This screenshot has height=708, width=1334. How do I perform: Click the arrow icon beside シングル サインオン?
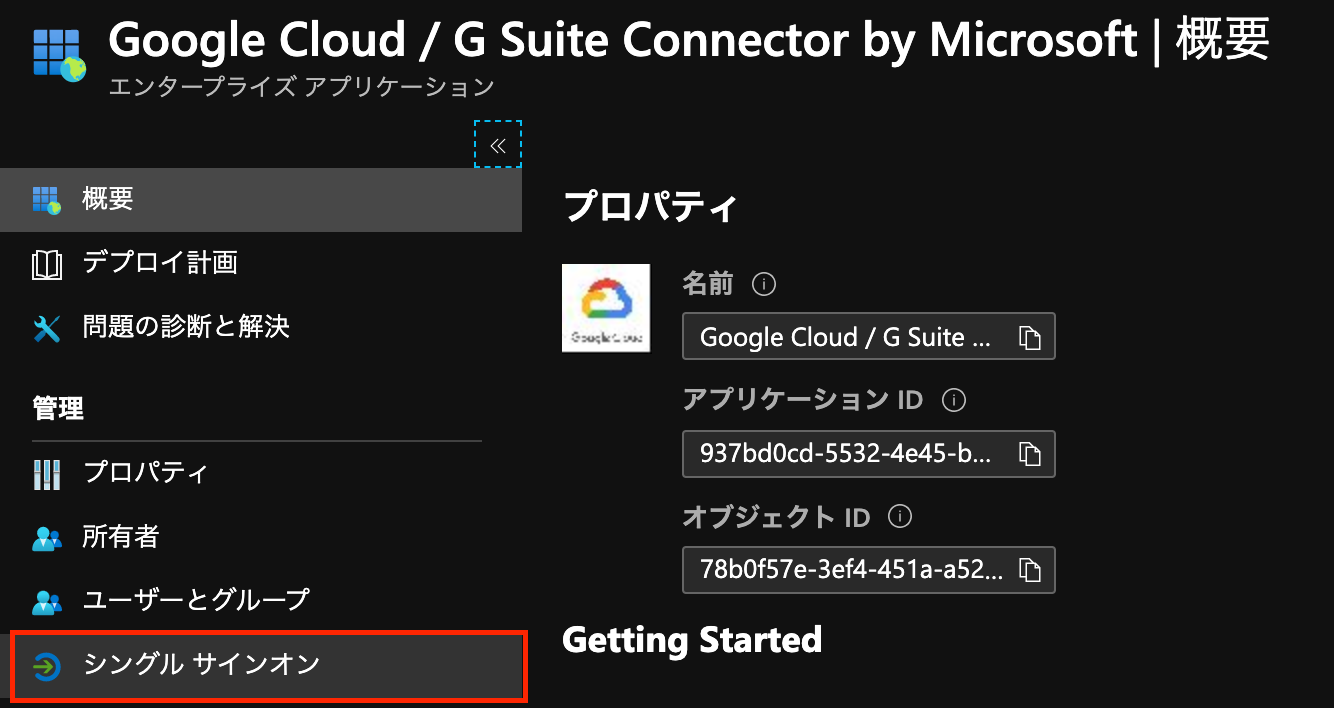[x=45, y=664]
